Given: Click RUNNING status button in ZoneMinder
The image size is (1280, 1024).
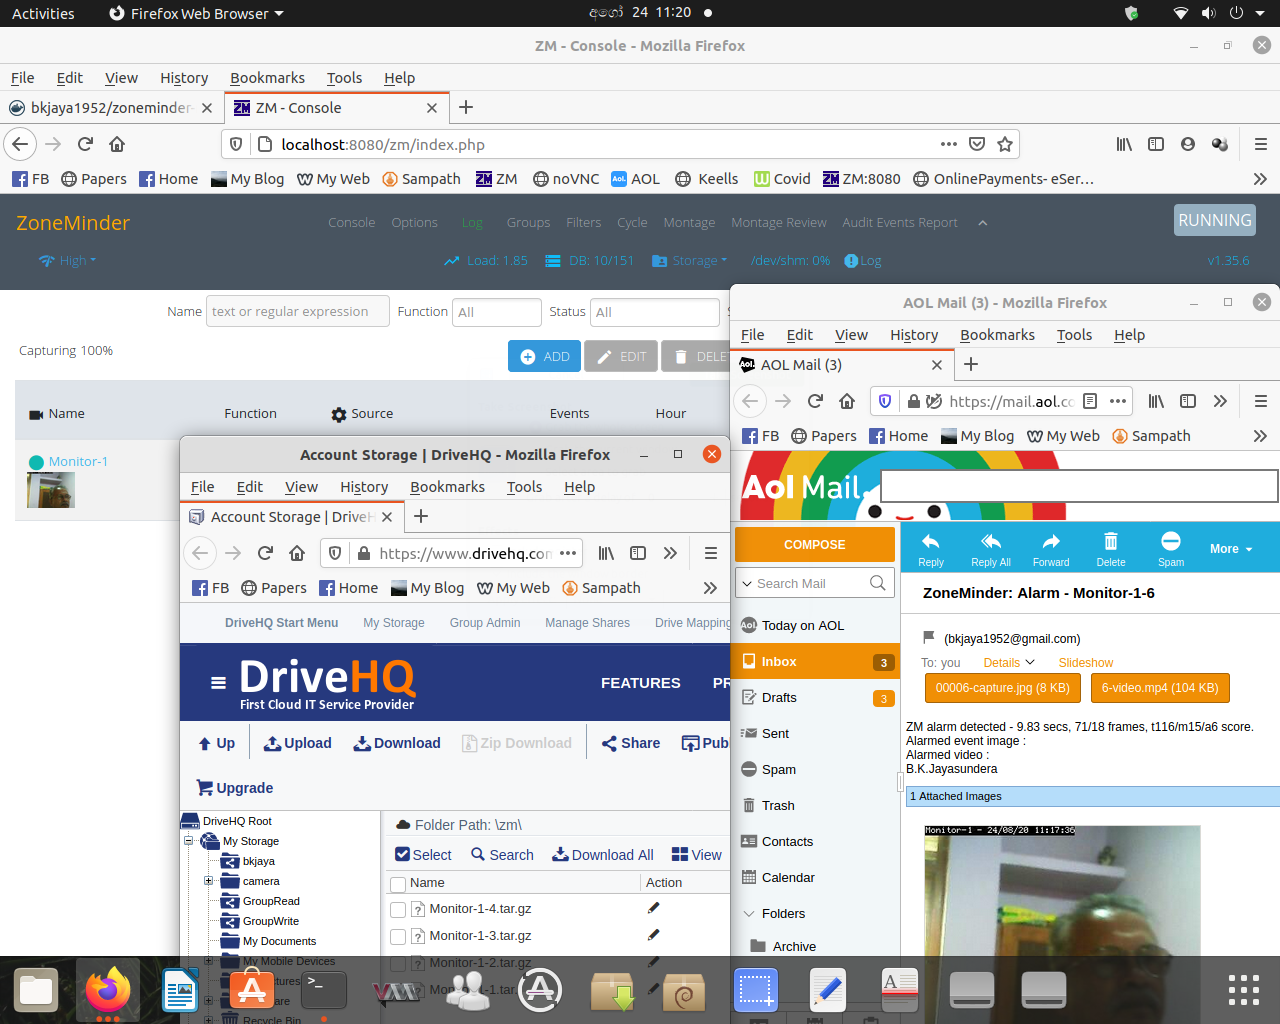Looking at the screenshot, I should [x=1215, y=220].
